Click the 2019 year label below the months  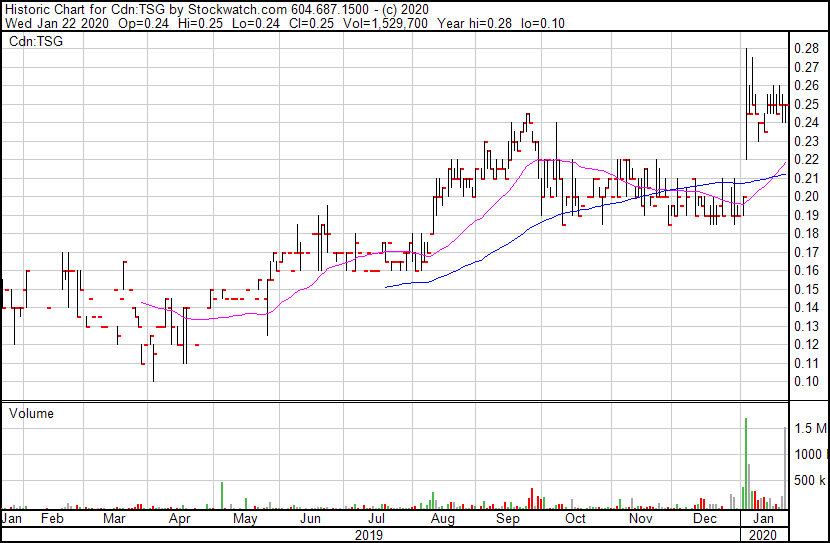coord(371,535)
